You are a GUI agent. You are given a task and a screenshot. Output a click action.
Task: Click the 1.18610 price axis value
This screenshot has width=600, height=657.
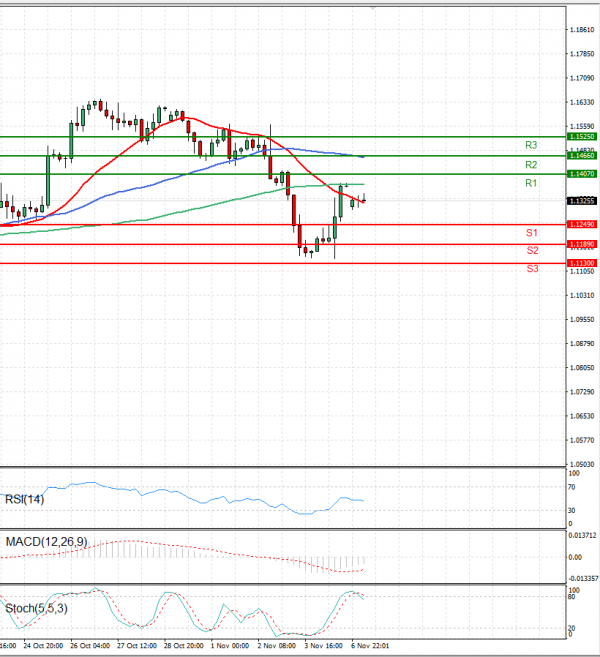pyautogui.click(x=582, y=30)
